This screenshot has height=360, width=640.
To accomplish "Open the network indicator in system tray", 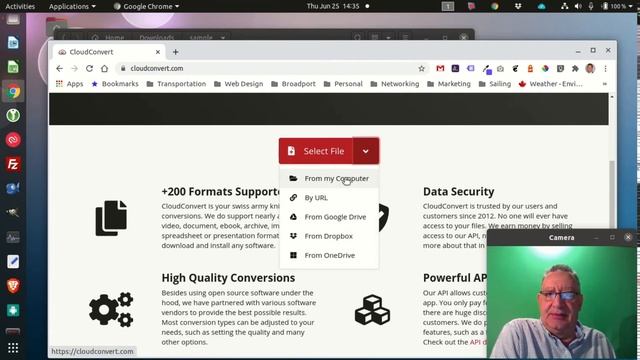I will point(564,6).
